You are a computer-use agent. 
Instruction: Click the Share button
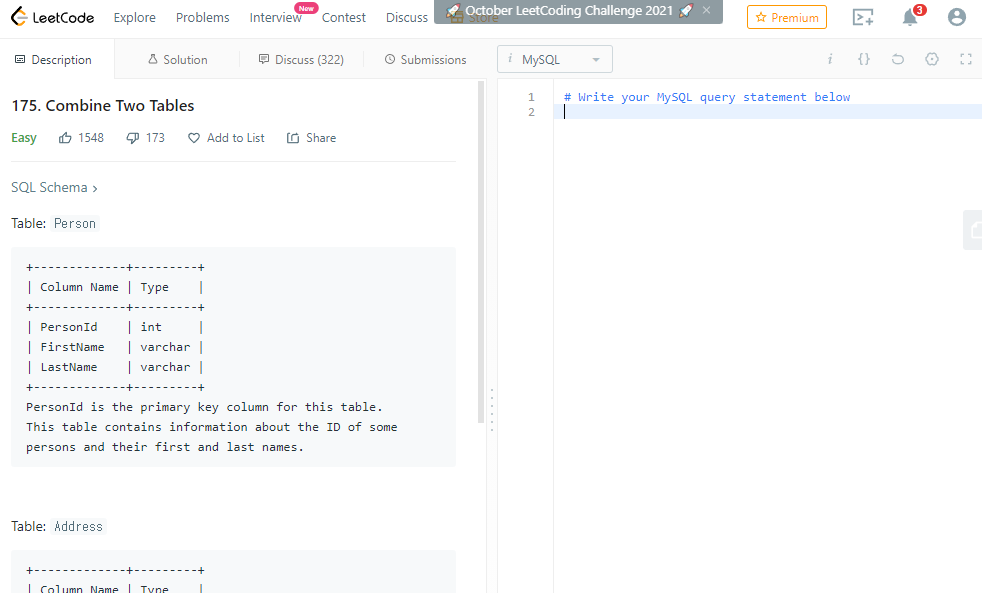point(311,138)
